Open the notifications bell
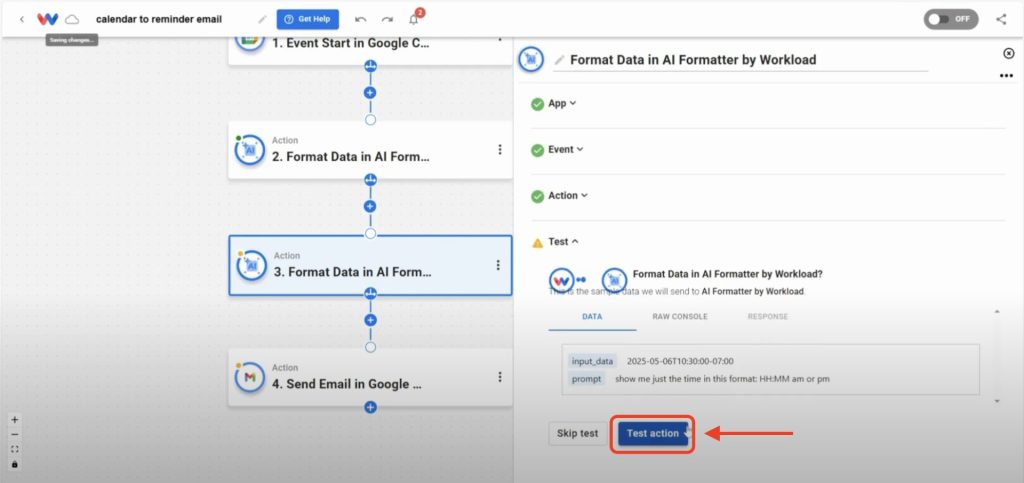Image resolution: width=1024 pixels, height=483 pixels. [x=413, y=20]
